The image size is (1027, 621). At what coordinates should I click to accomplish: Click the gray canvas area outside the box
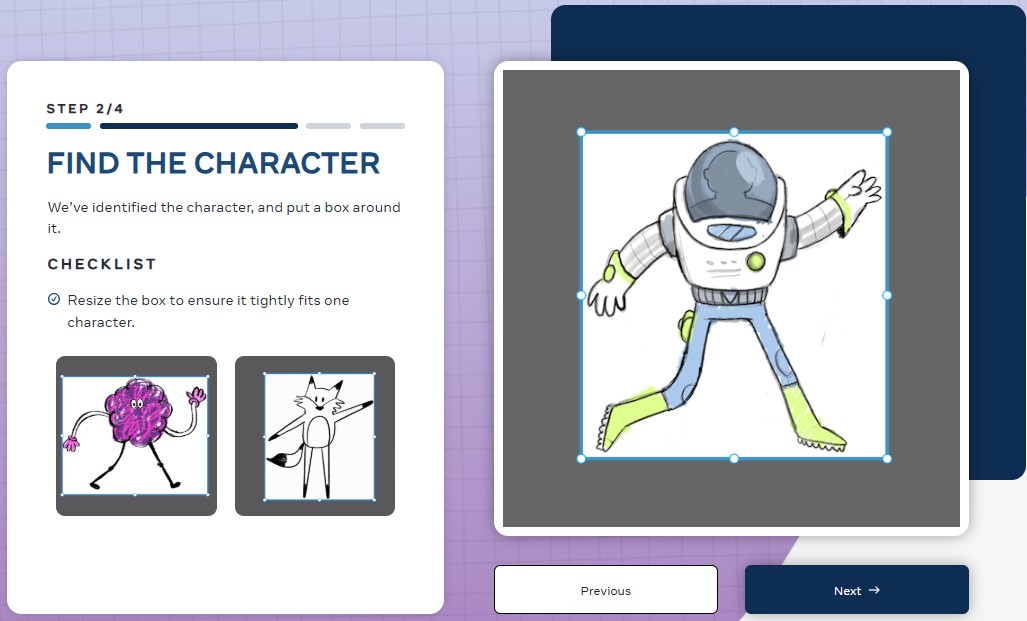(x=732, y=493)
